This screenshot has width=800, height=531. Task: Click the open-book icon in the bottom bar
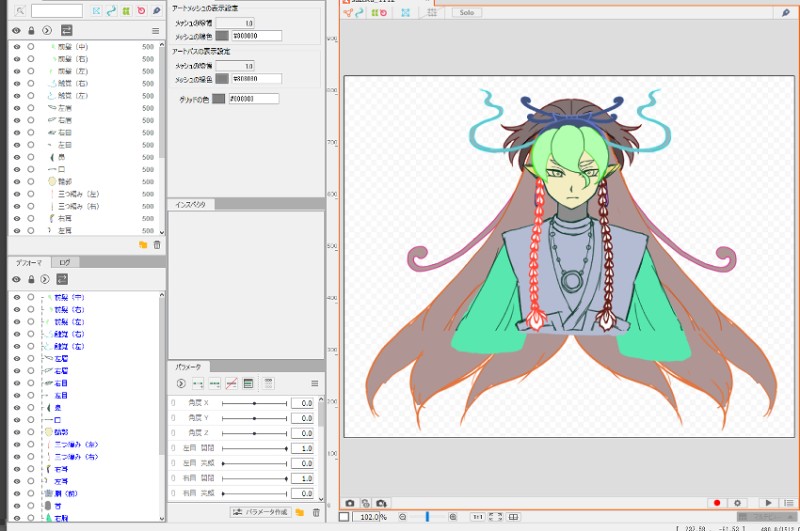[x=513, y=517]
